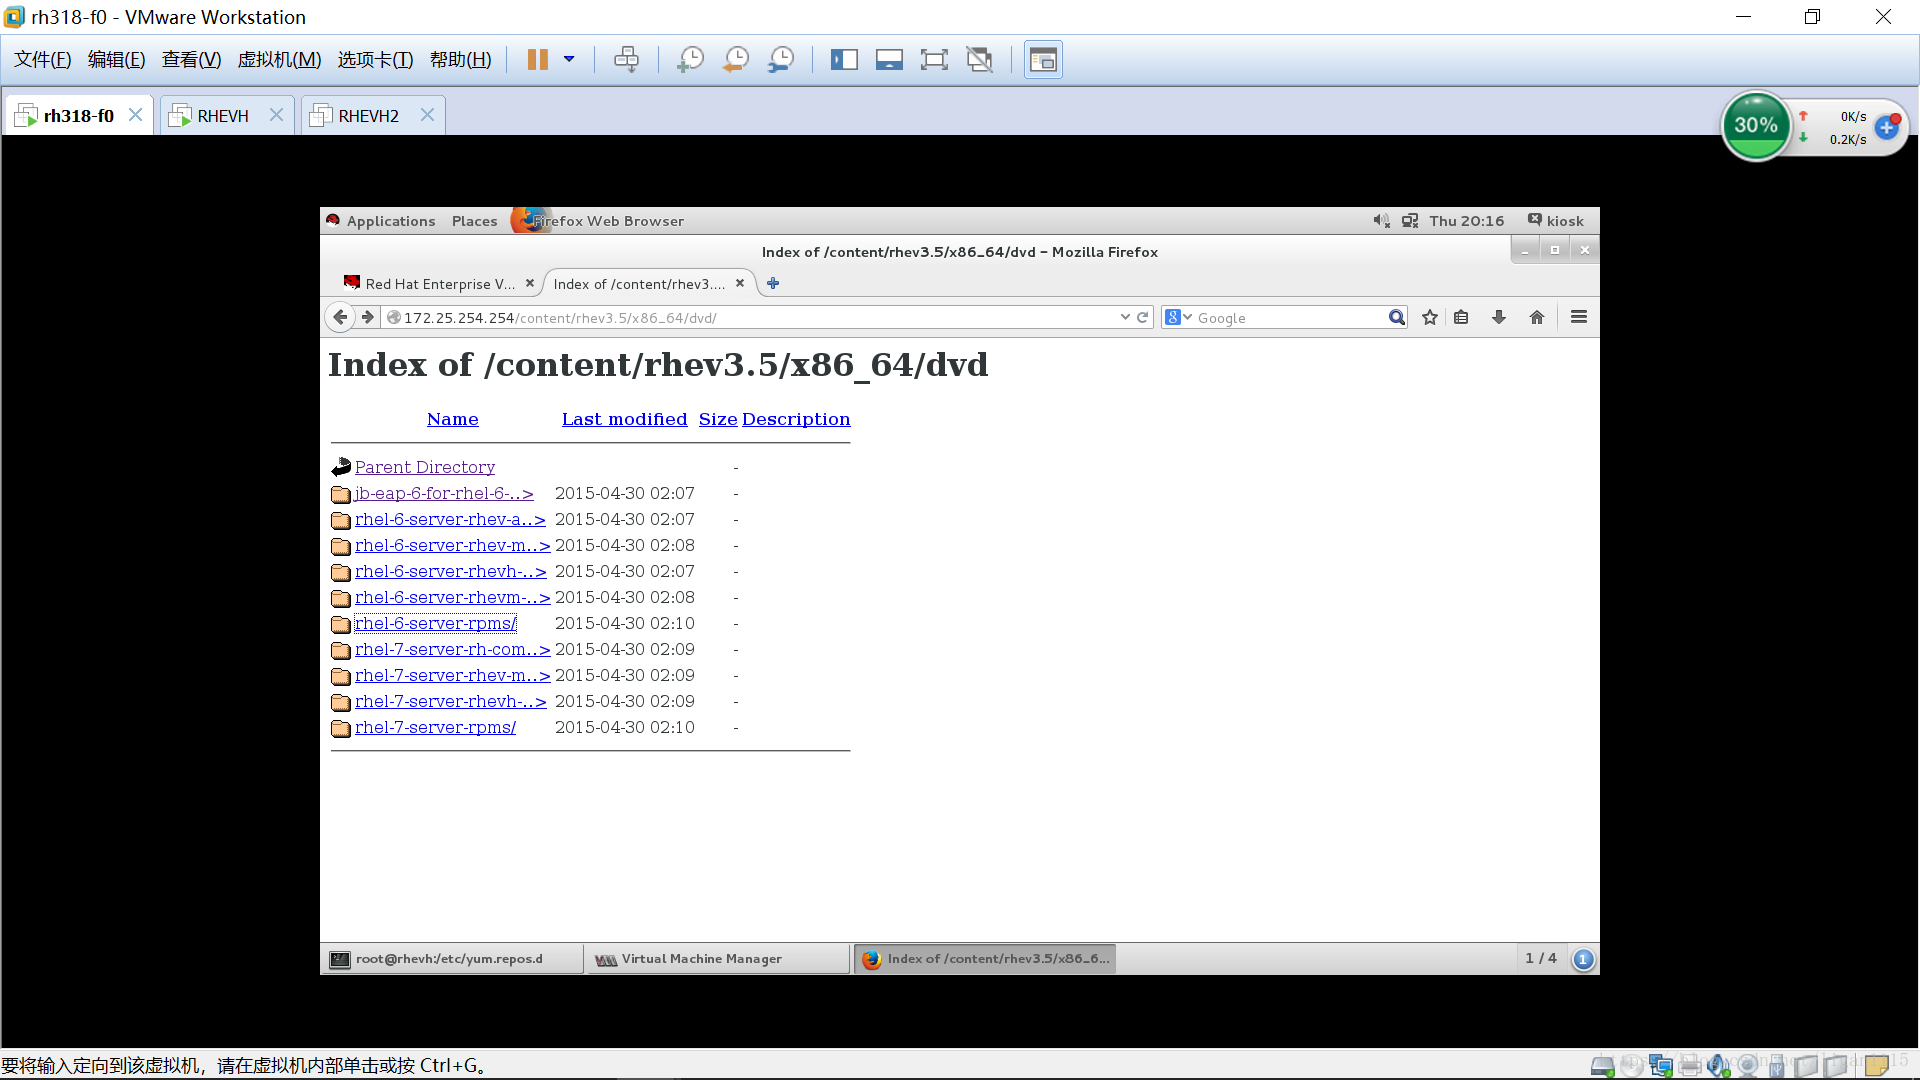The image size is (1920, 1080).
Task: Revert the VM to its snapshot
Action: click(736, 60)
